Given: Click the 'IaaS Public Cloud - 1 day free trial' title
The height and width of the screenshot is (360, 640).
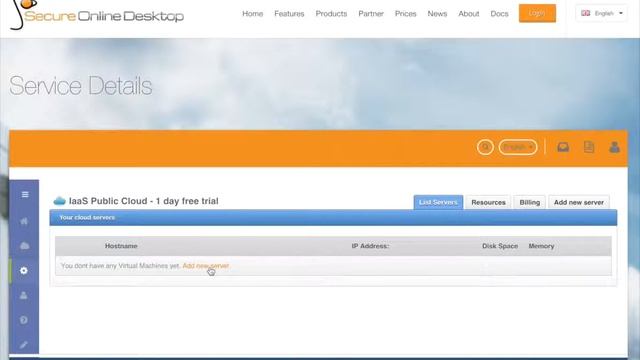Looking at the screenshot, I should tap(144, 201).
